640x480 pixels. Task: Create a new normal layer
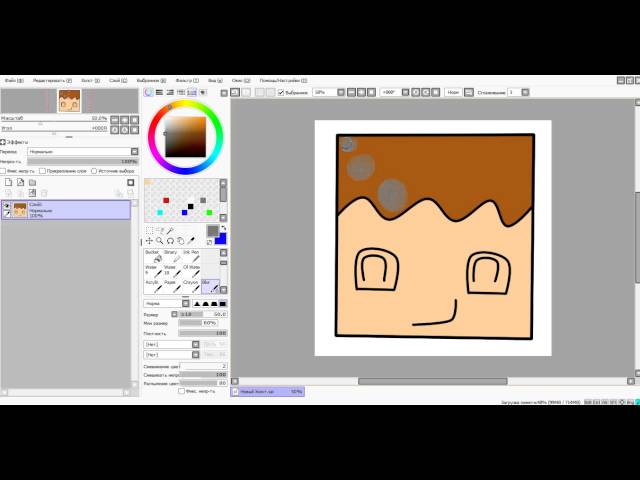click(x=9, y=182)
